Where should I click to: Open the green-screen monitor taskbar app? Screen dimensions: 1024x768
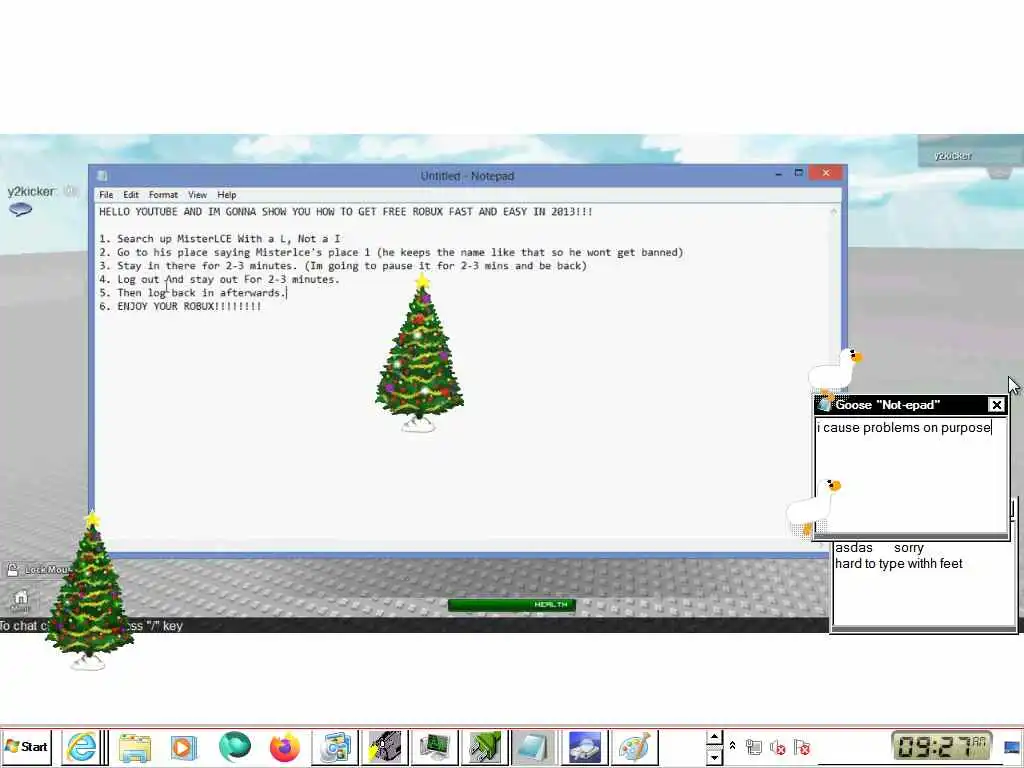(x=435, y=747)
